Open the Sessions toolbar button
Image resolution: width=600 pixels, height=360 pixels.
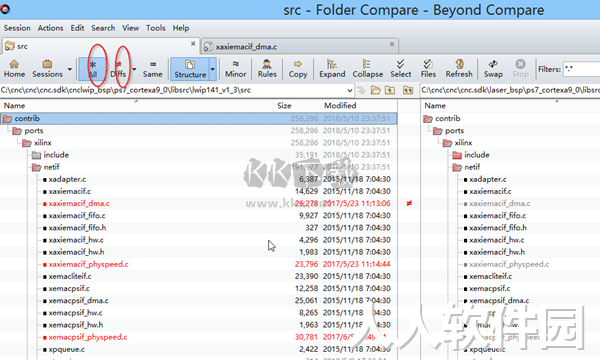[47, 69]
